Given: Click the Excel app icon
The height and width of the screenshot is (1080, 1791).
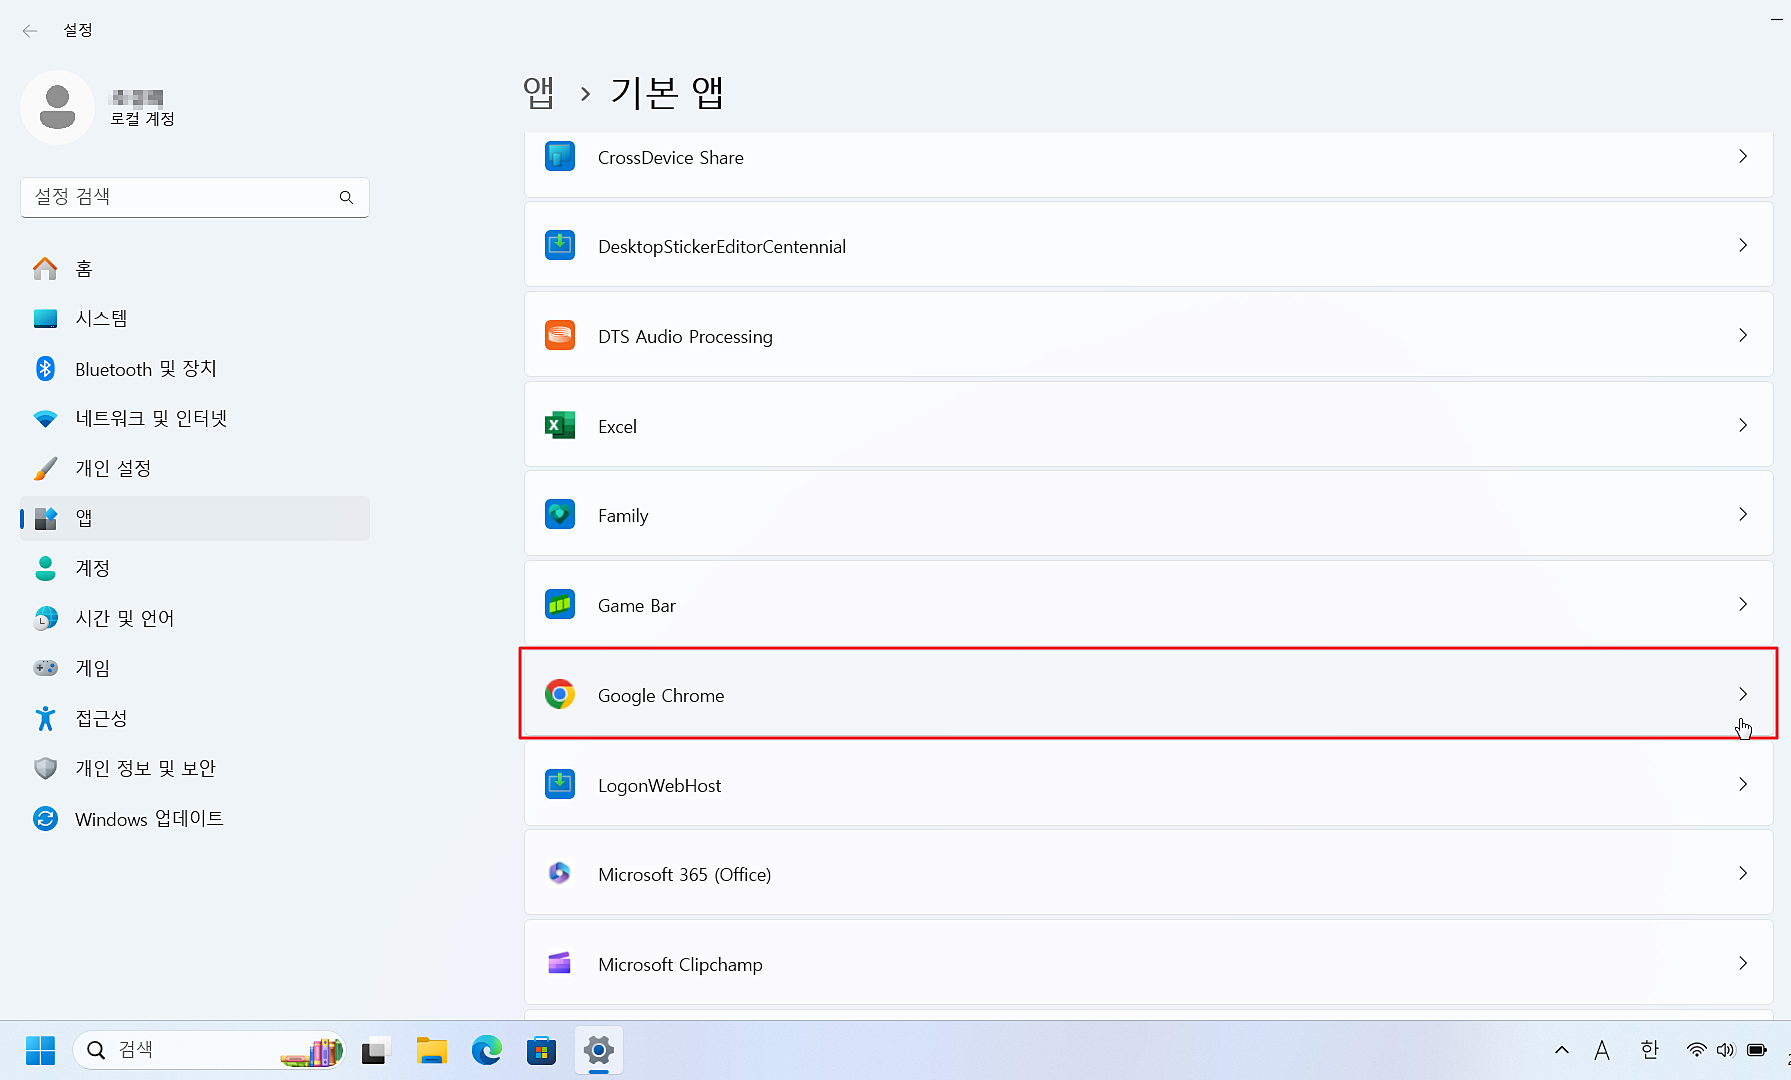Looking at the screenshot, I should pyautogui.click(x=560, y=426).
